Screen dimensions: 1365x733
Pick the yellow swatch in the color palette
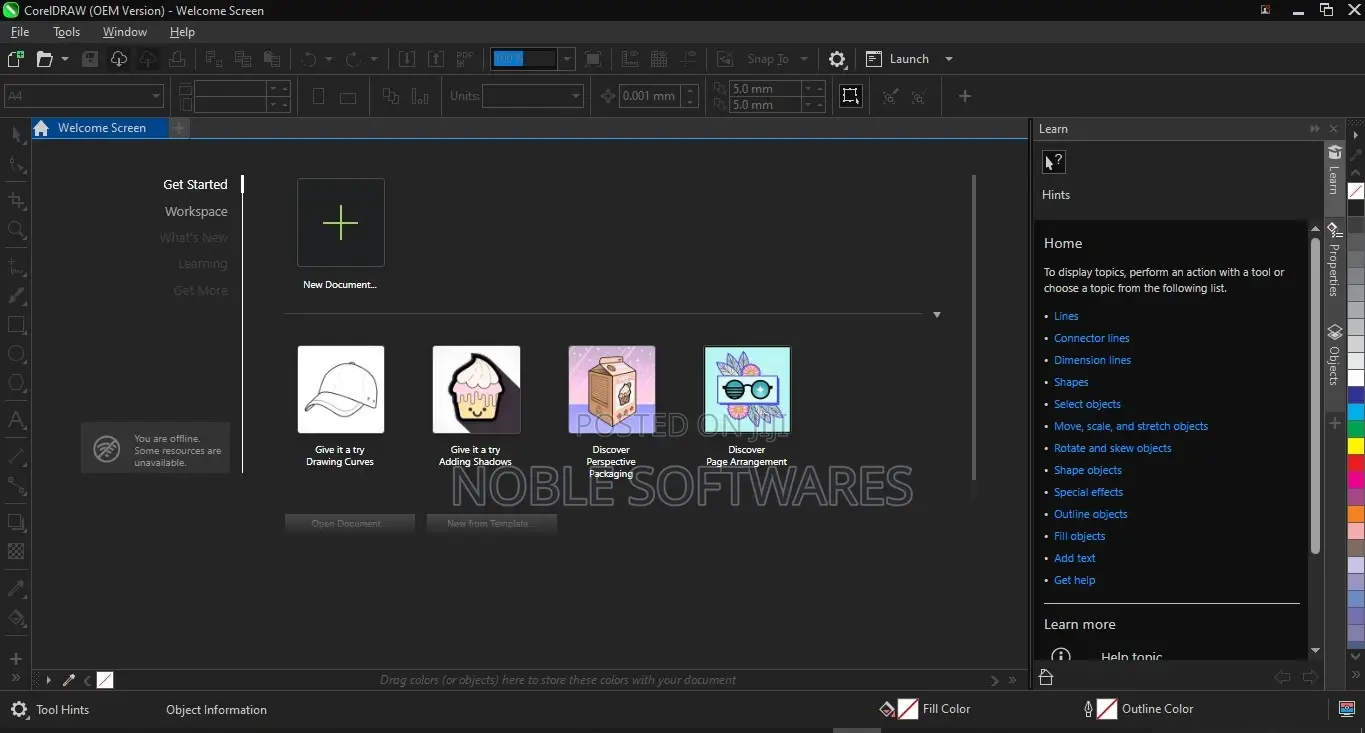point(1355,447)
